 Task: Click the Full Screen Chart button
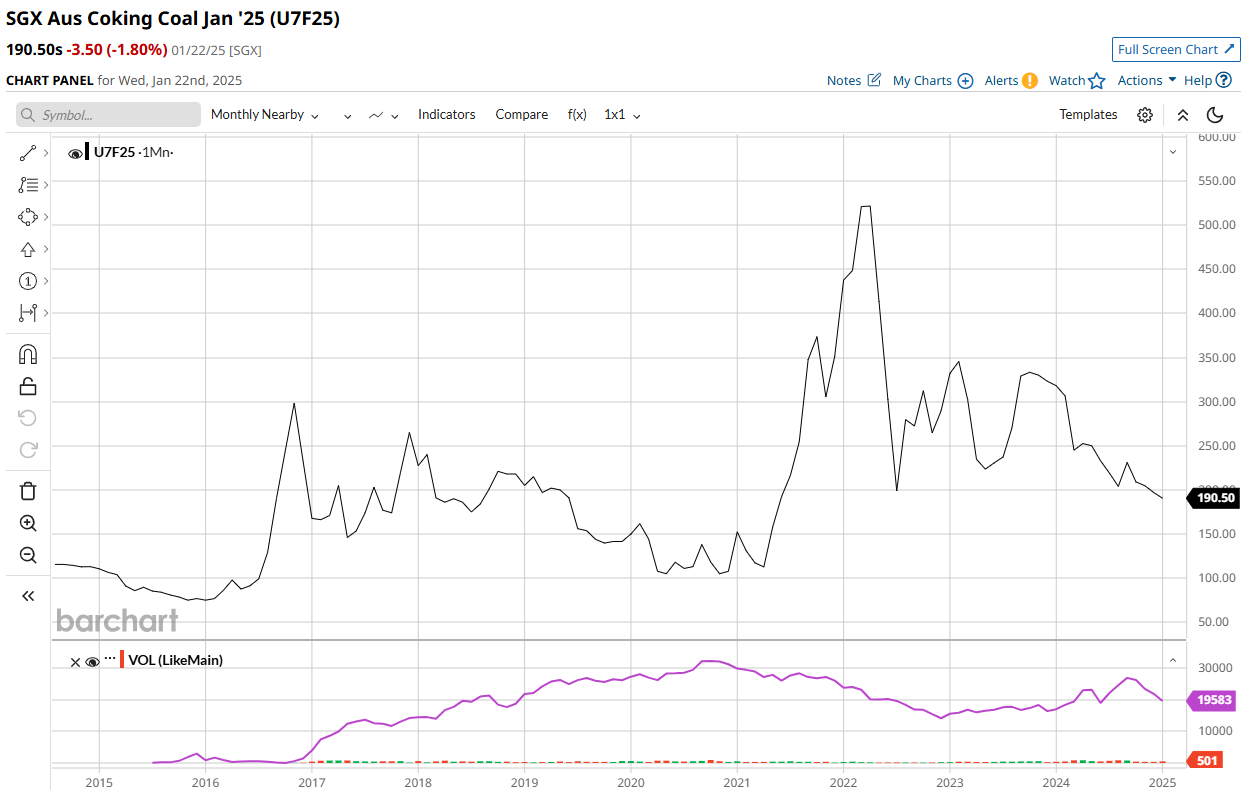1176,50
